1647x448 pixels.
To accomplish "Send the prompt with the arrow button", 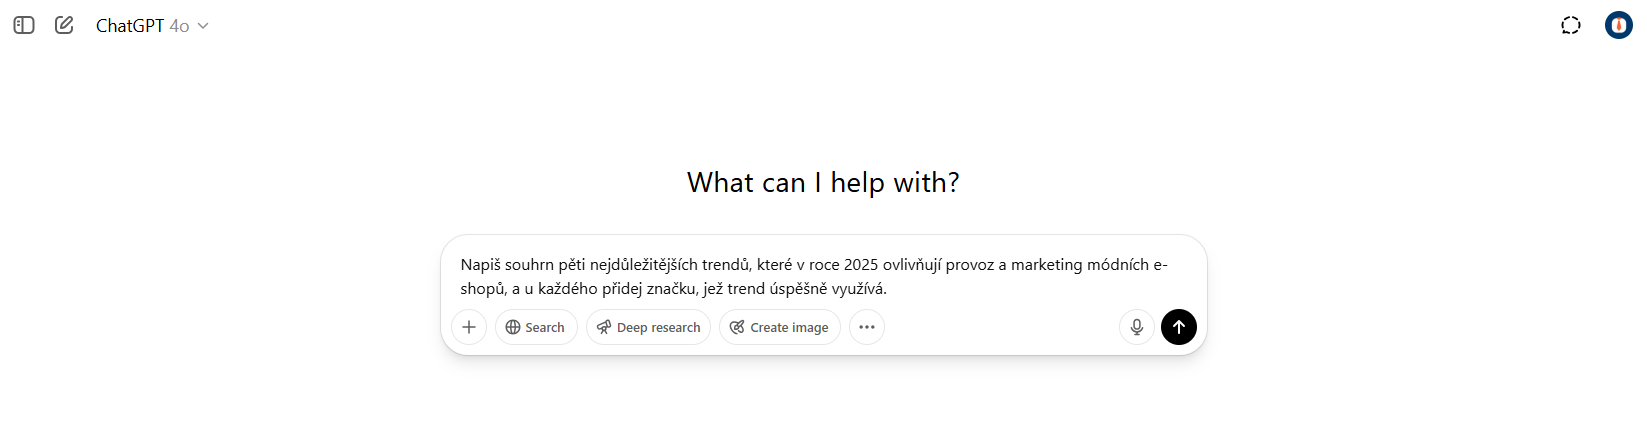I will (1179, 327).
